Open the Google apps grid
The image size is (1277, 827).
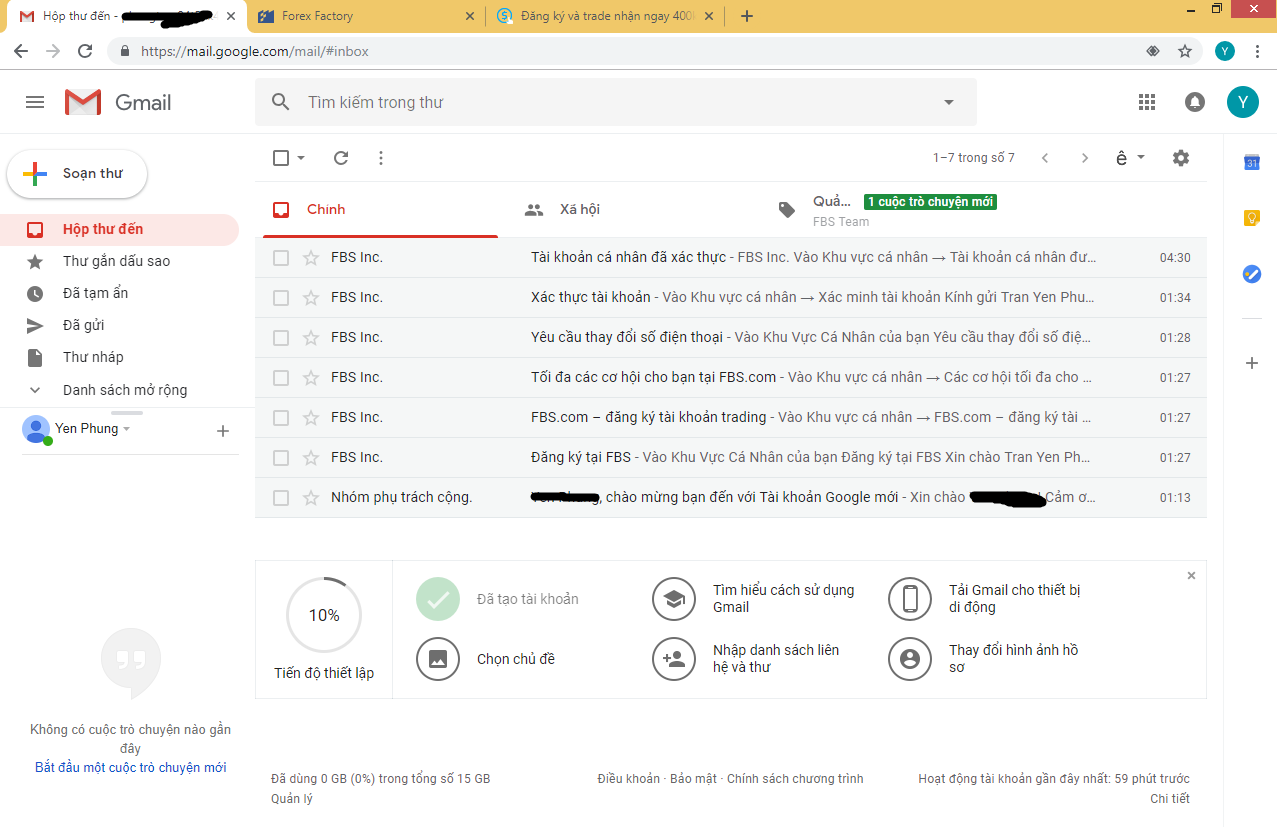click(1147, 102)
